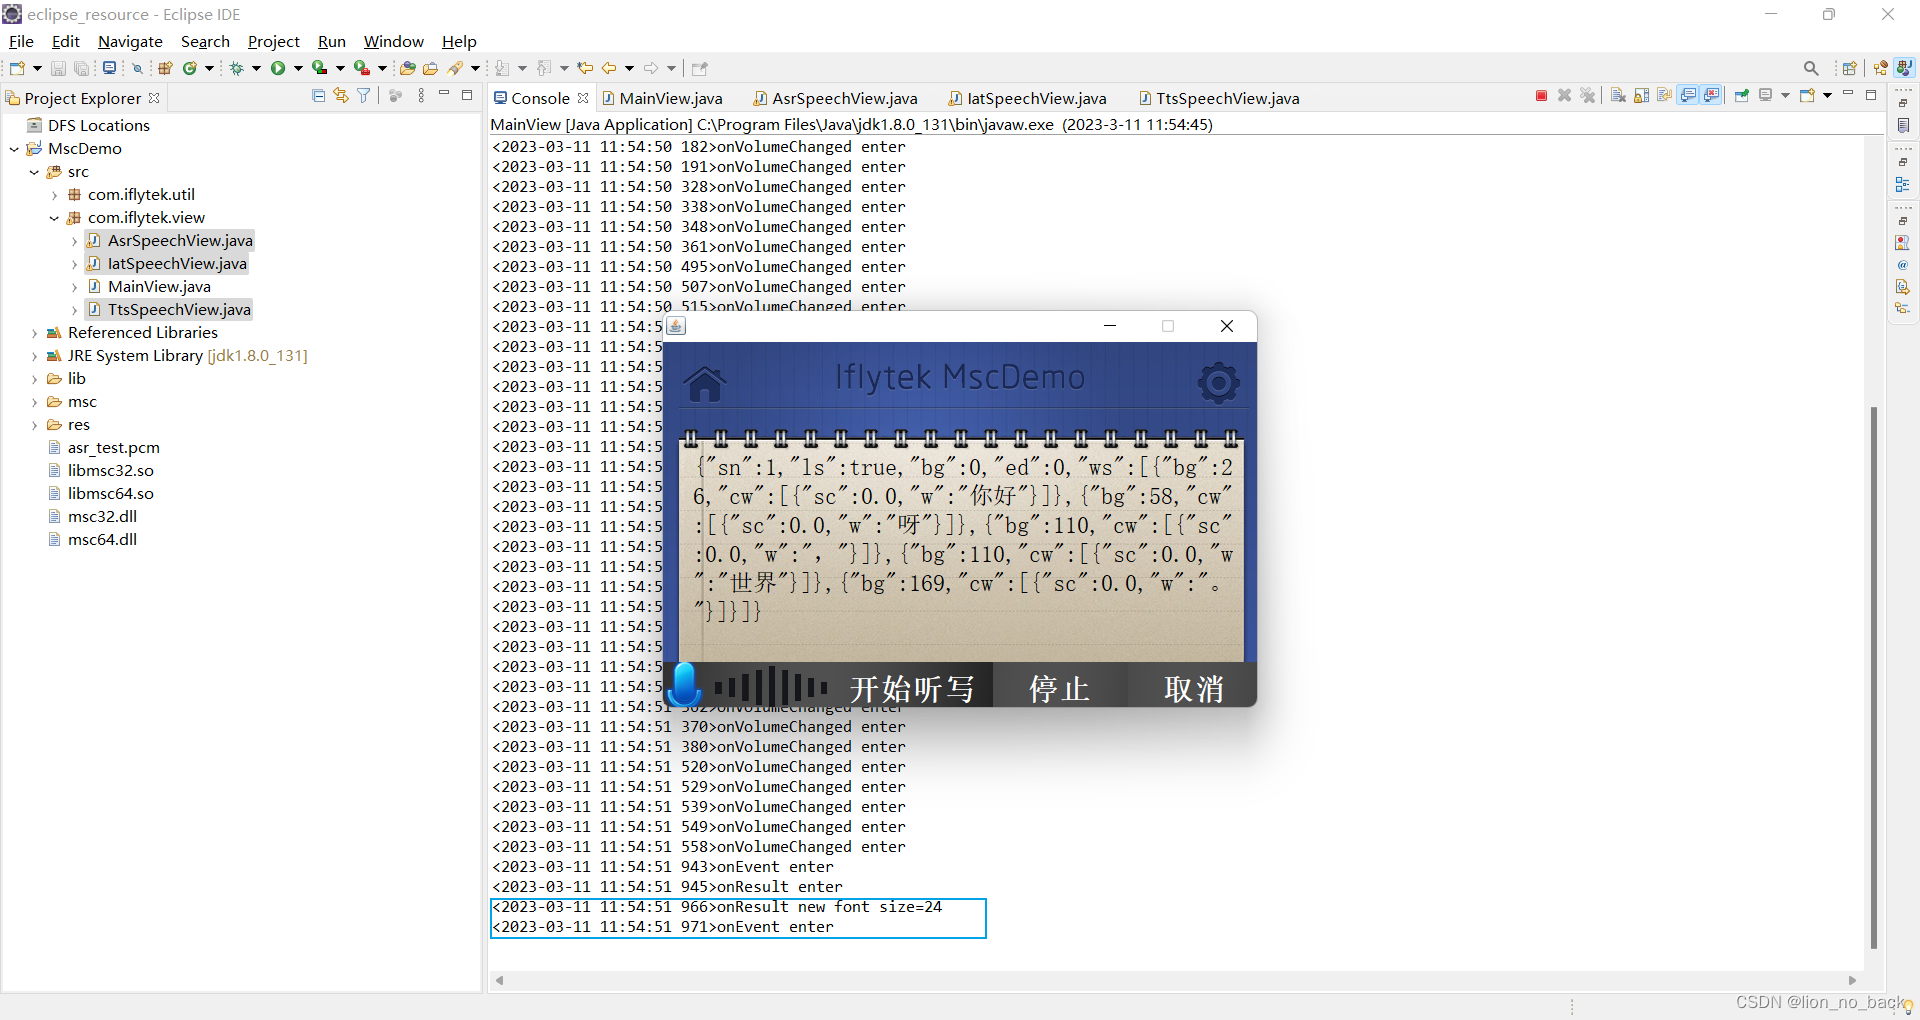The height and width of the screenshot is (1020, 1920).
Task: Expand the com.iflytek.util package
Action: click(x=54, y=195)
